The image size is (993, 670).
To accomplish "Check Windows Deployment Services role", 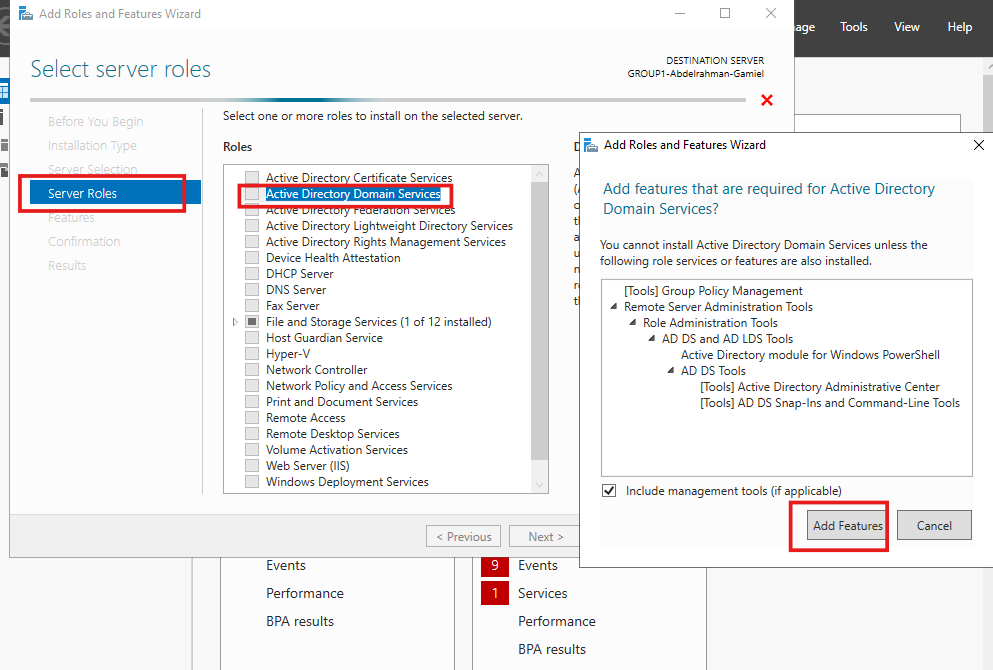I will coord(252,482).
